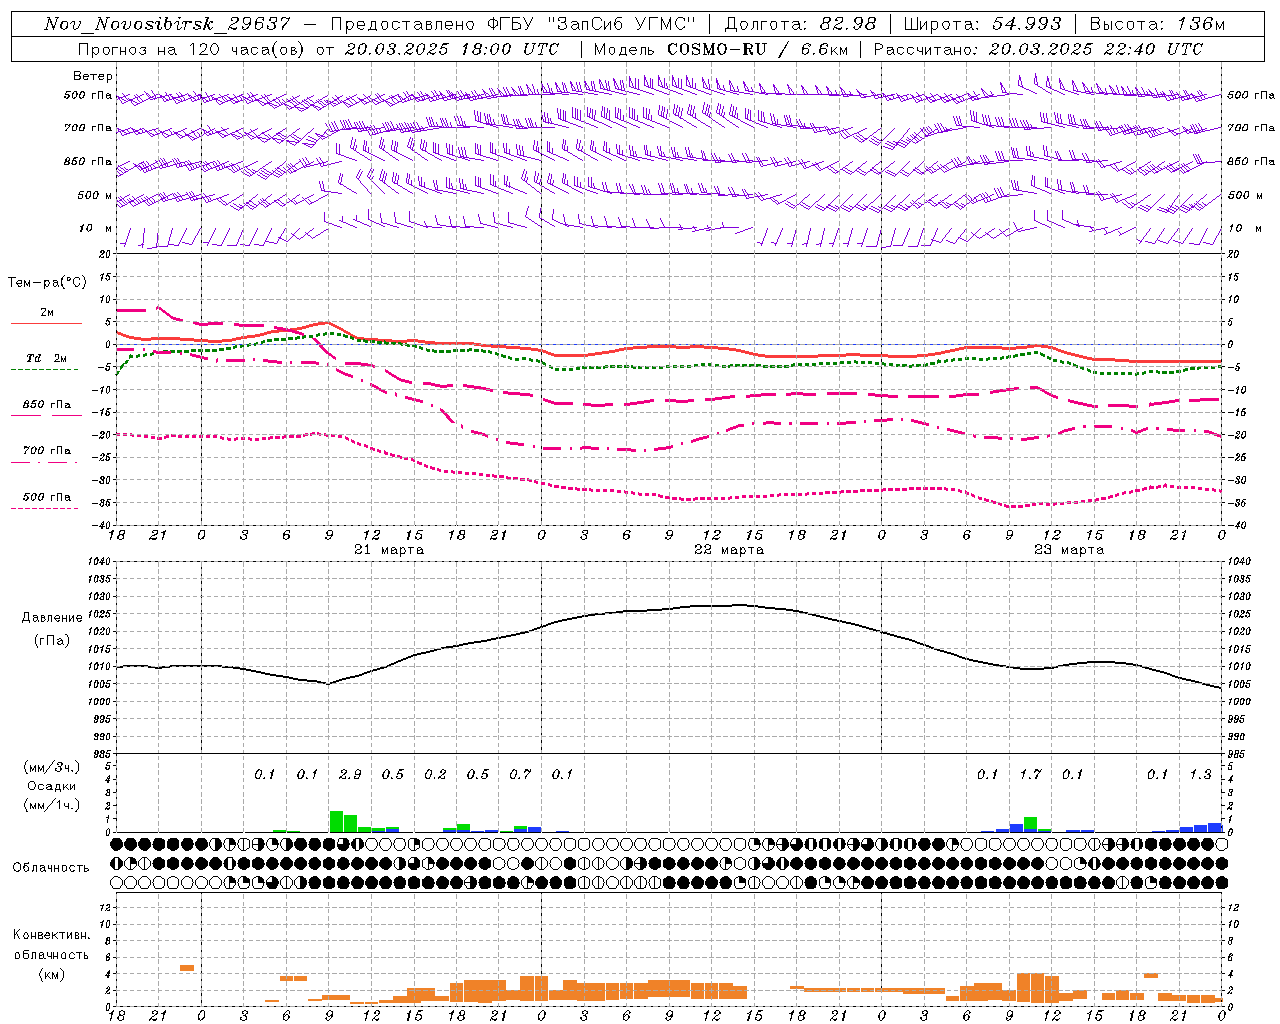Click the tallest green precipitation bar on 23 марта
The width and height of the screenshot is (1280, 1024).
[x=1030, y=824]
